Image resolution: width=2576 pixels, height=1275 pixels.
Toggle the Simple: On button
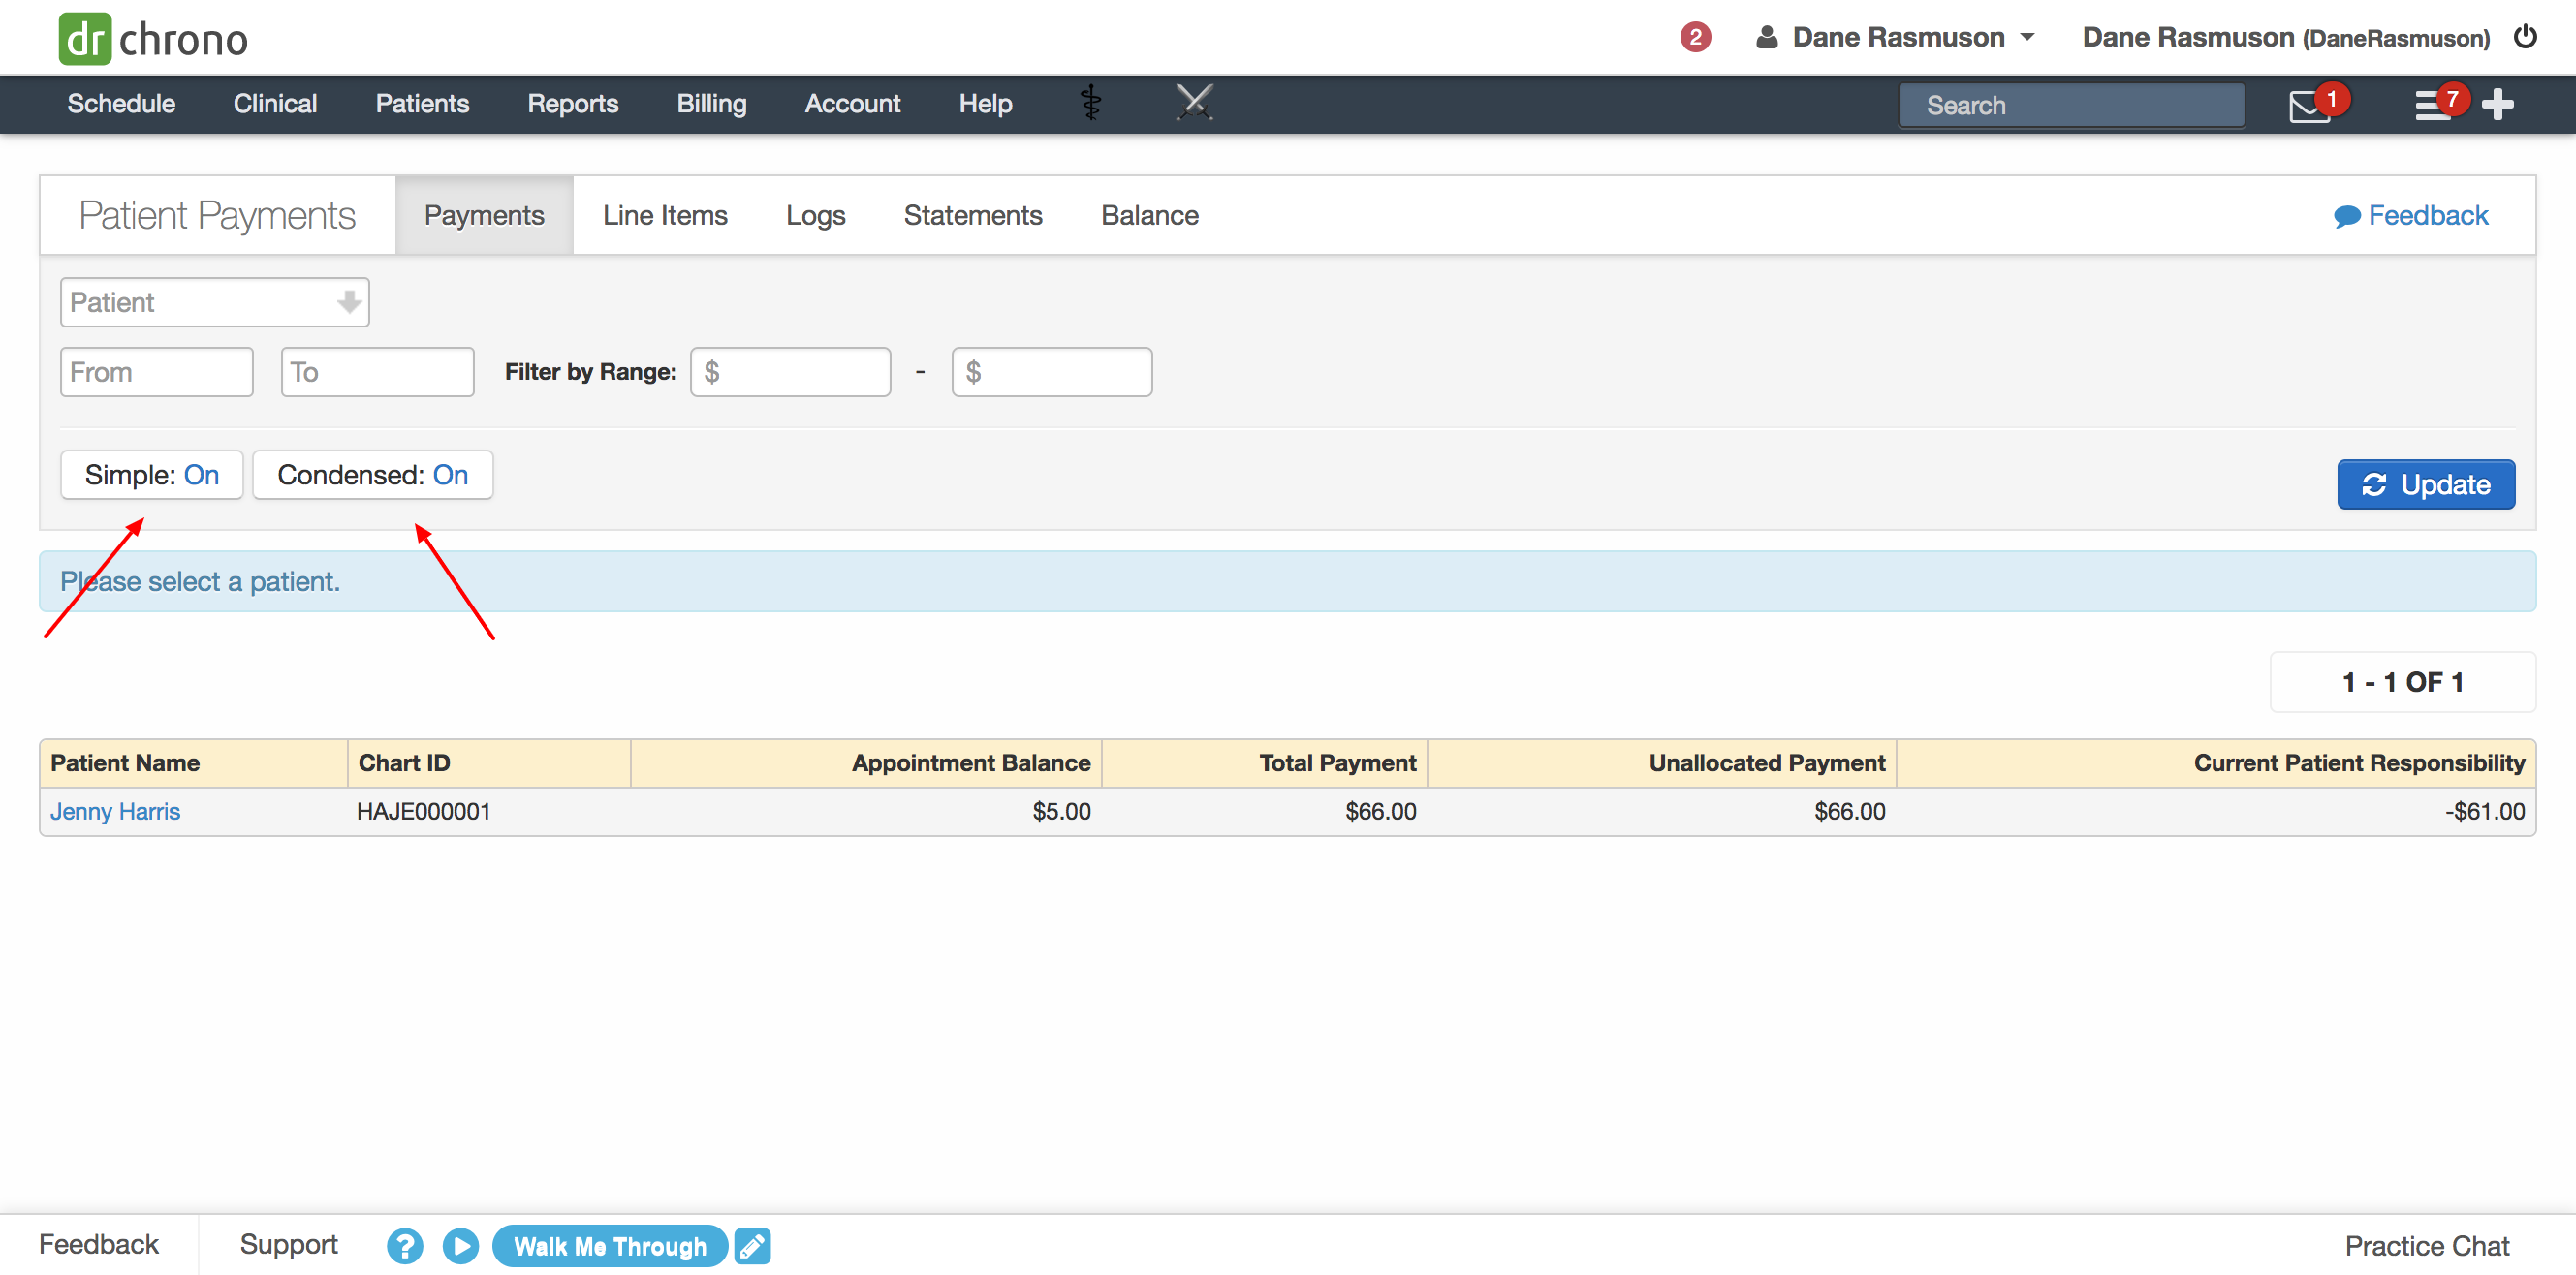click(152, 475)
